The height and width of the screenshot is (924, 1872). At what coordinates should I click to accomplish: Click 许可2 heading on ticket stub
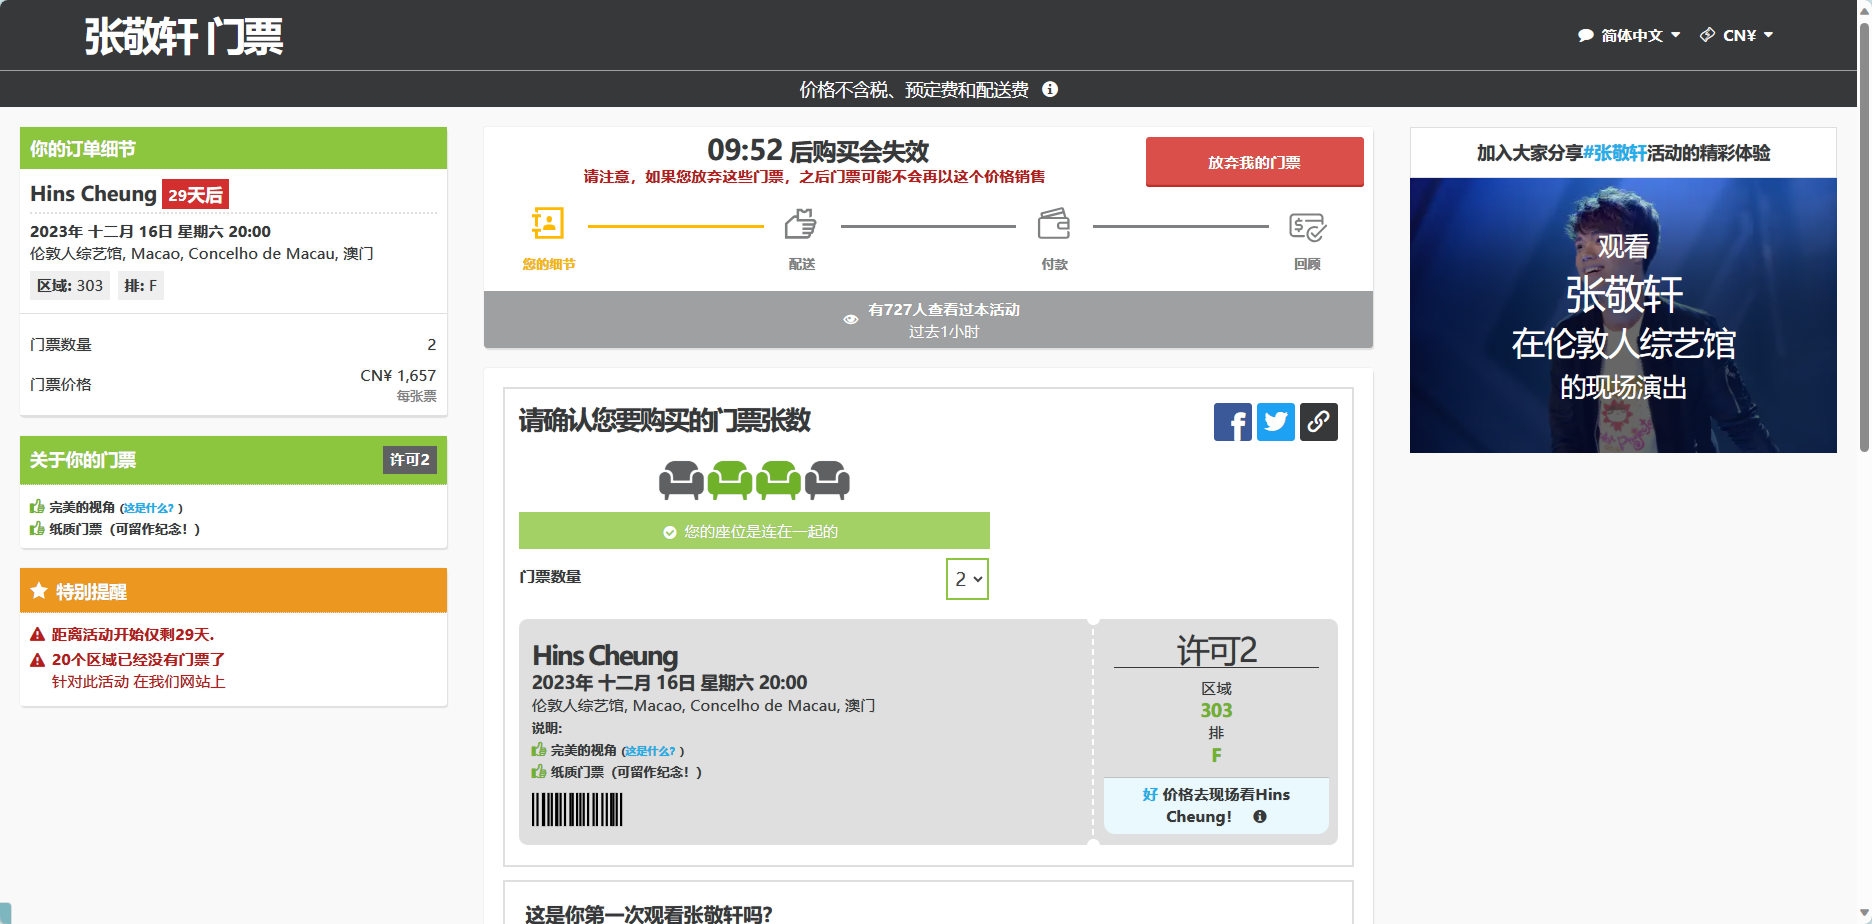(1216, 651)
